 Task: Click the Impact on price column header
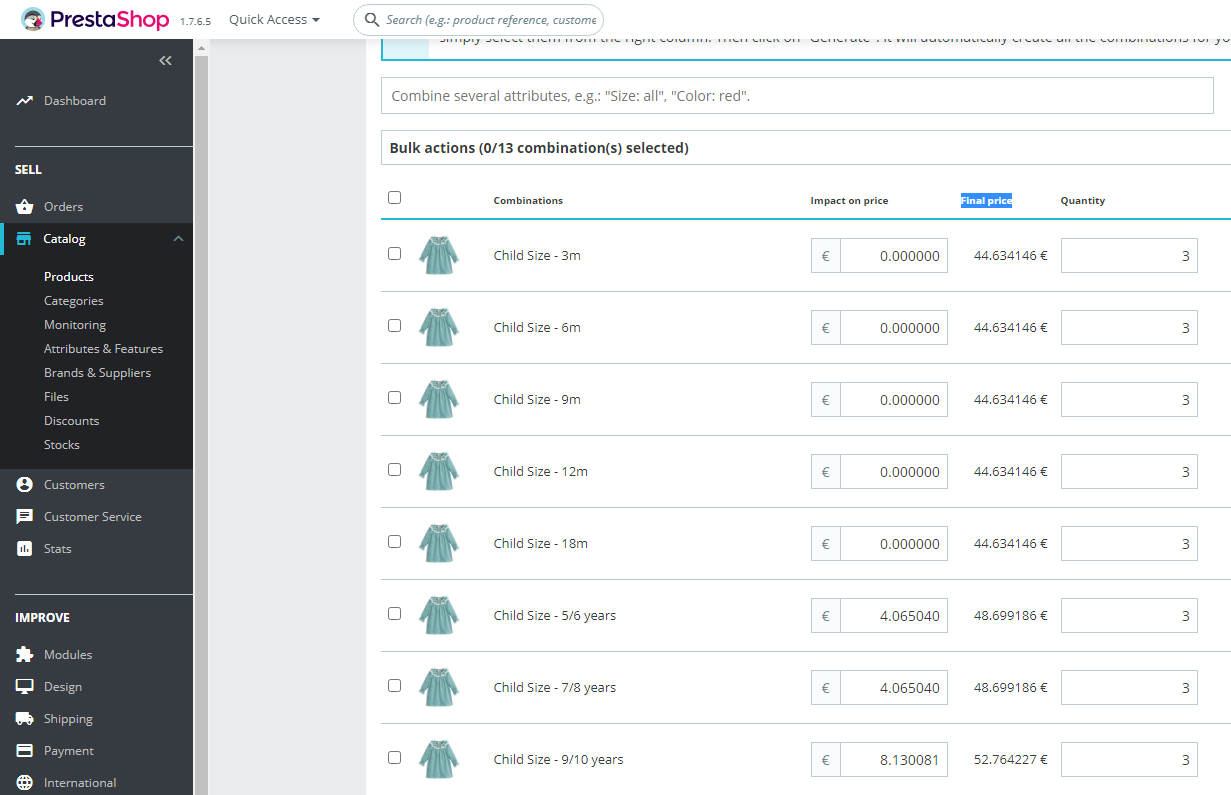click(x=849, y=201)
